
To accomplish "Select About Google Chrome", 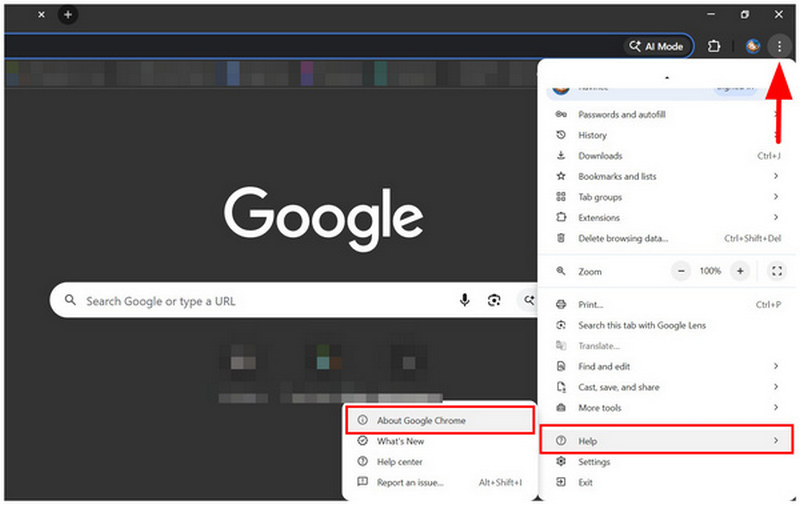I will pos(440,420).
